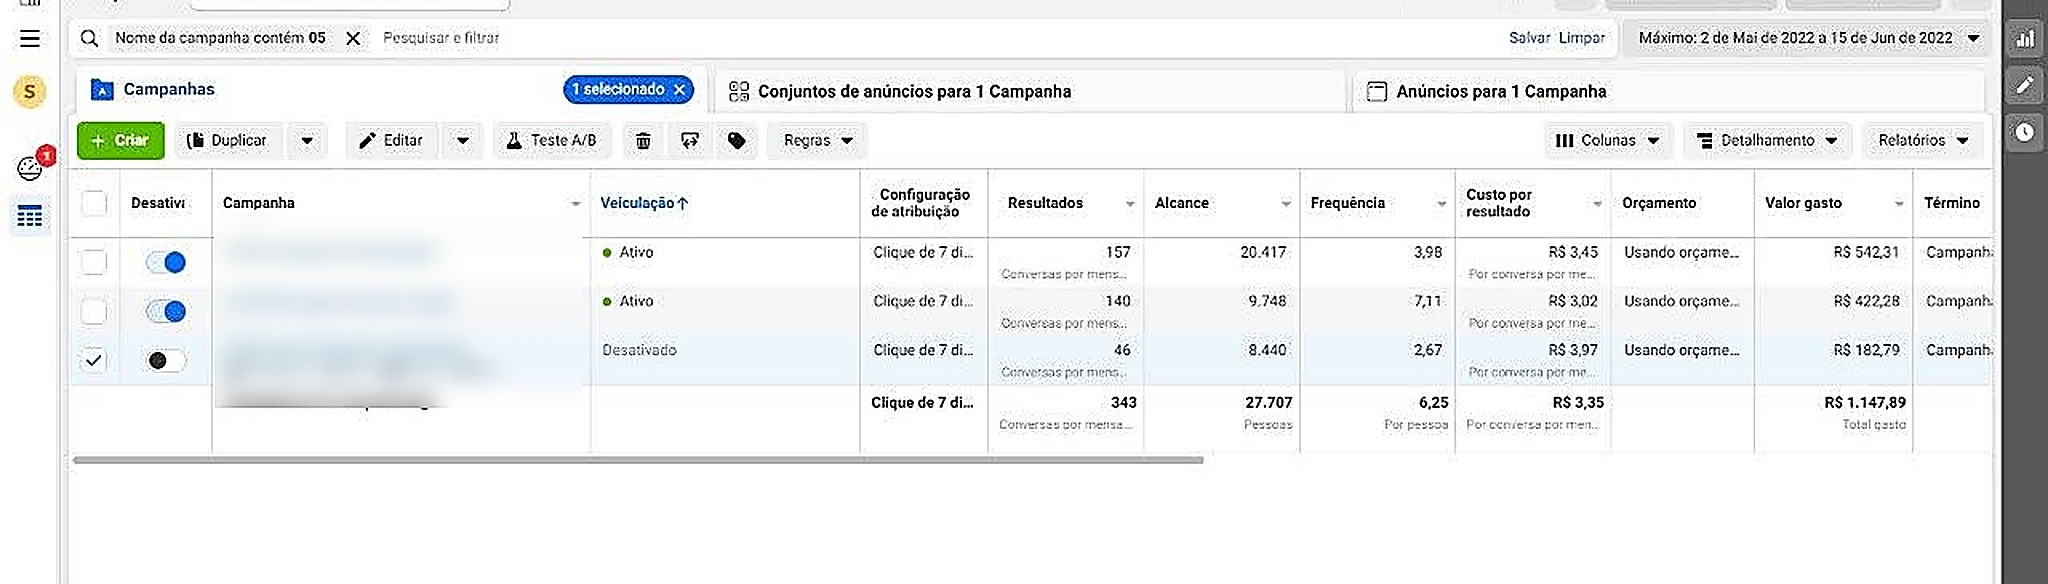The image size is (2048, 584).
Task: Click the green Criar button
Action: click(120, 141)
